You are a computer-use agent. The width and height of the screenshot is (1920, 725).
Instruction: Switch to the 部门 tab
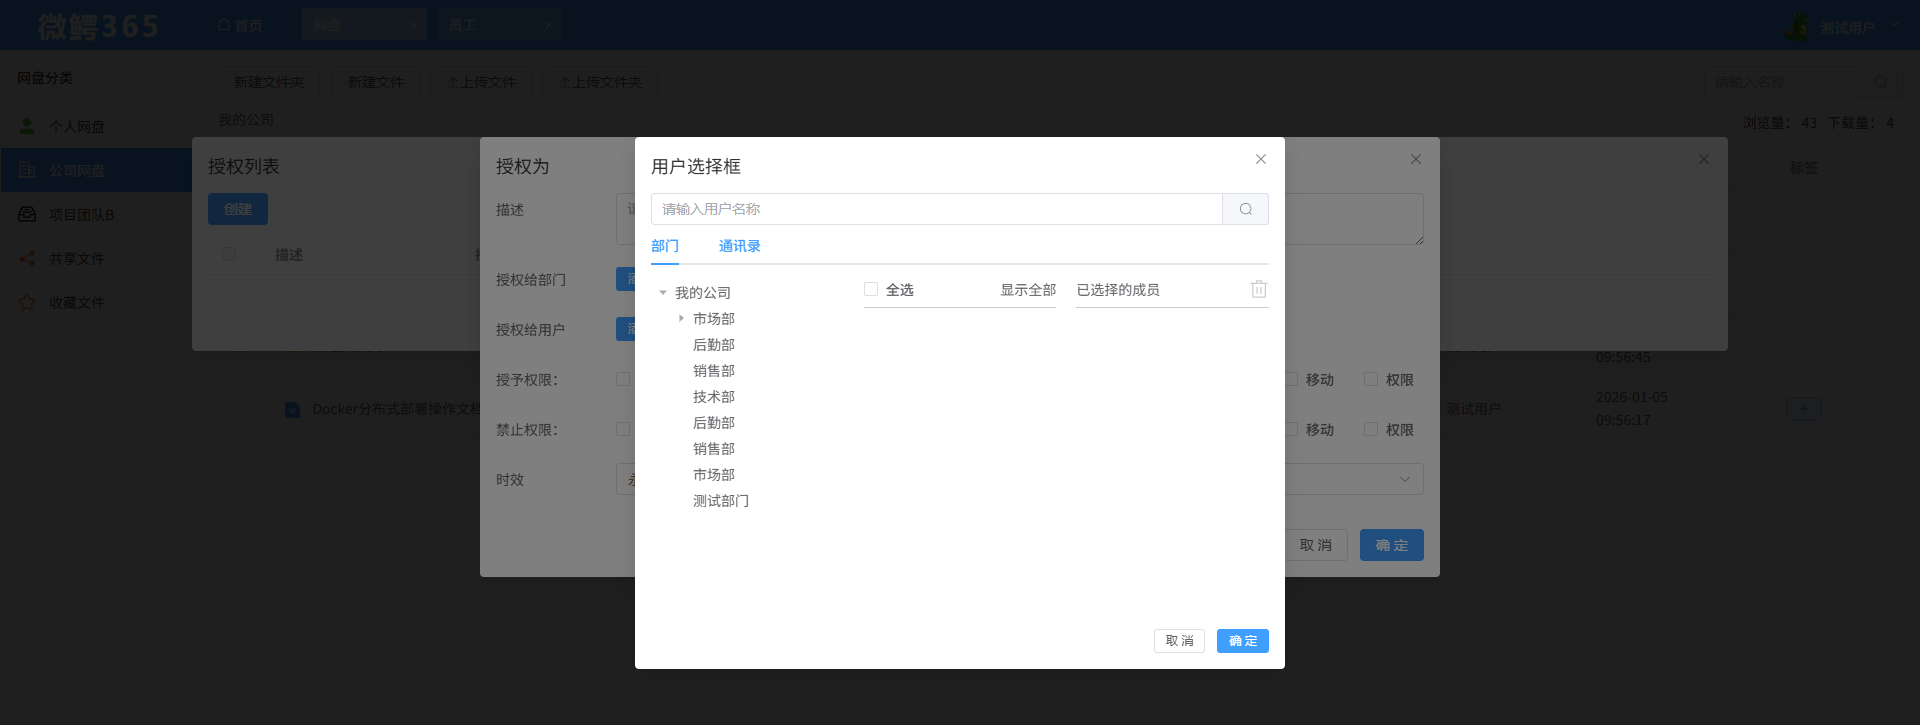[x=665, y=246]
